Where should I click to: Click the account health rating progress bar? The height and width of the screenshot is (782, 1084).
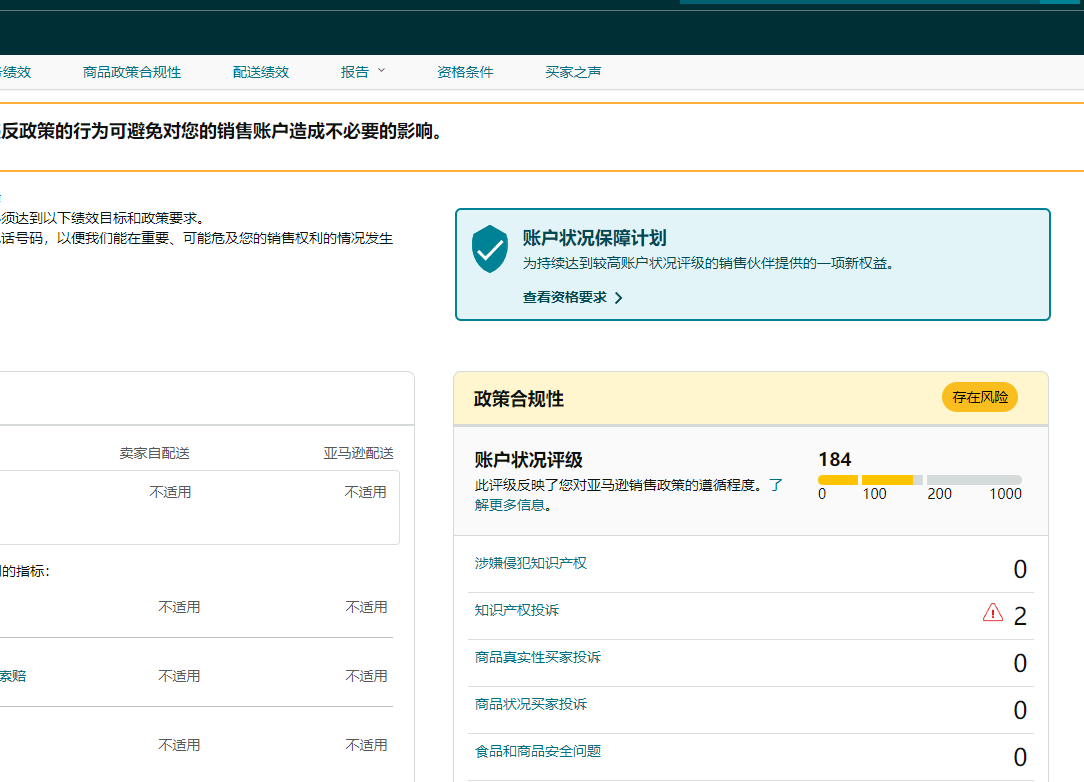click(919, 480)
